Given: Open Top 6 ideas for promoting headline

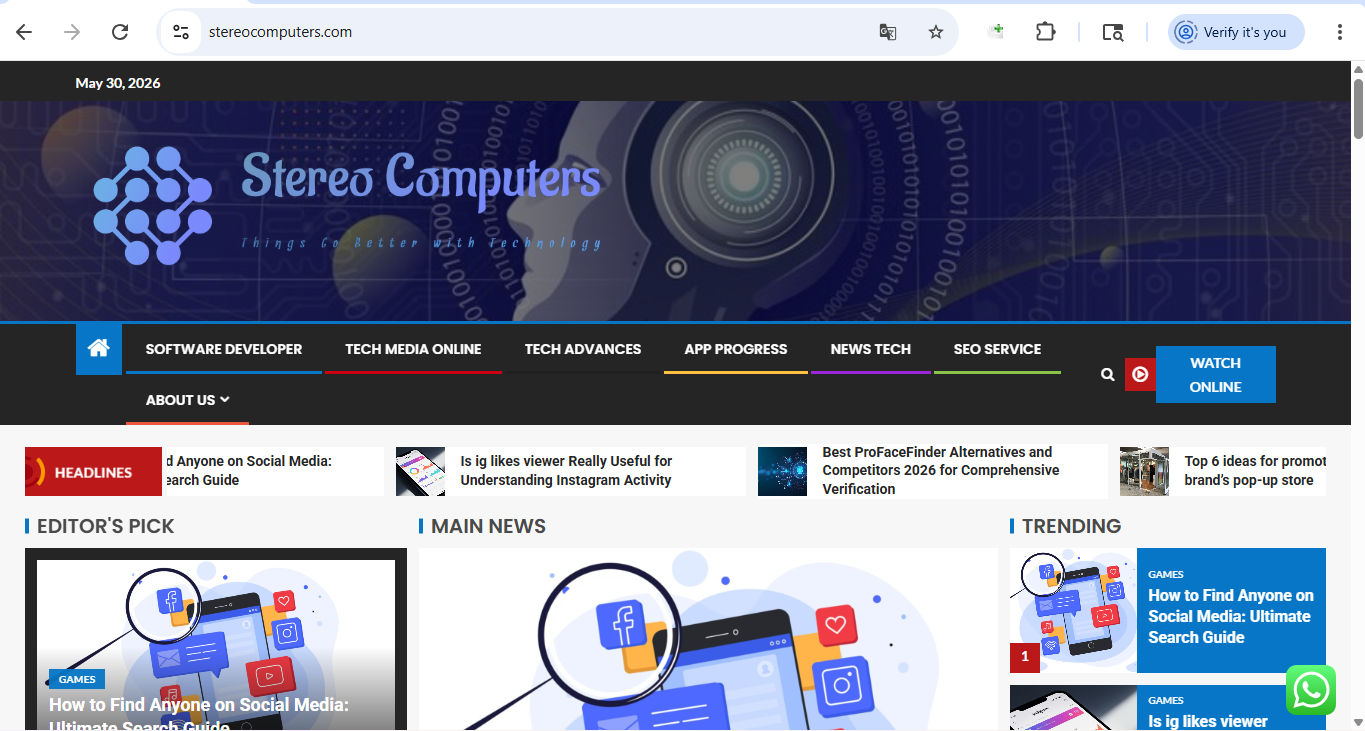Looking at the screenshot, I should [x=1255, y=470].
